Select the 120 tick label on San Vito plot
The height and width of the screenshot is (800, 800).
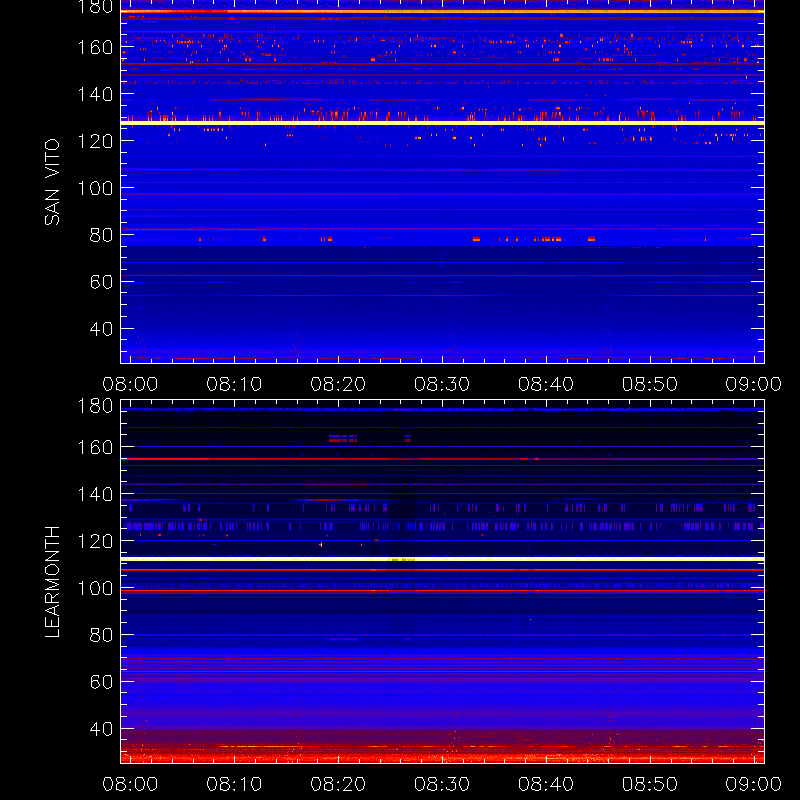(95, 141)
